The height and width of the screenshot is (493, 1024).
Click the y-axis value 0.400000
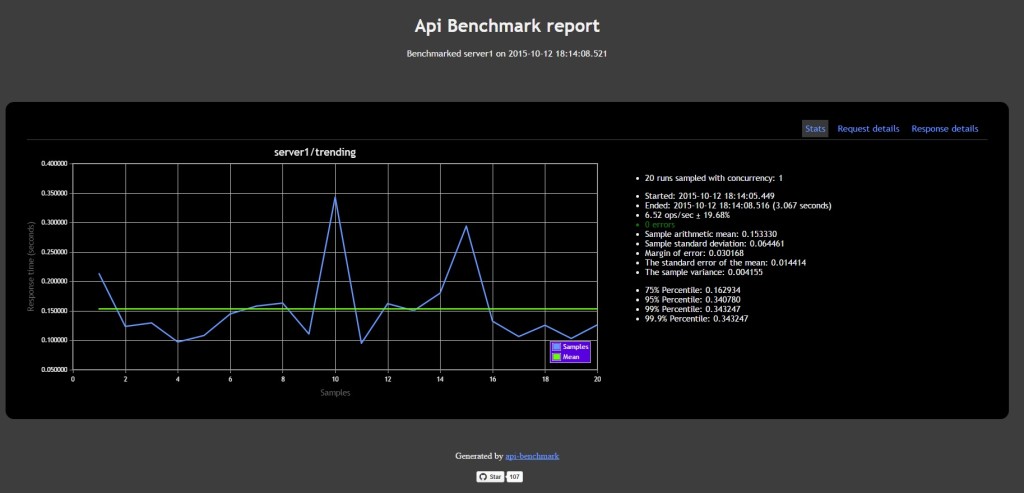tap(54, 164)
